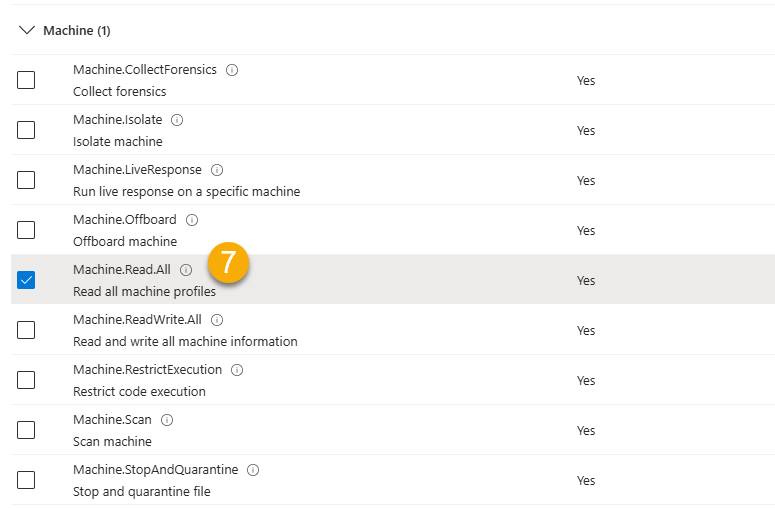This screenshot has height=508, width=775.
Task: Select the Machine.ReadWrite.All checkbox
Action: [x=26, y=330]
